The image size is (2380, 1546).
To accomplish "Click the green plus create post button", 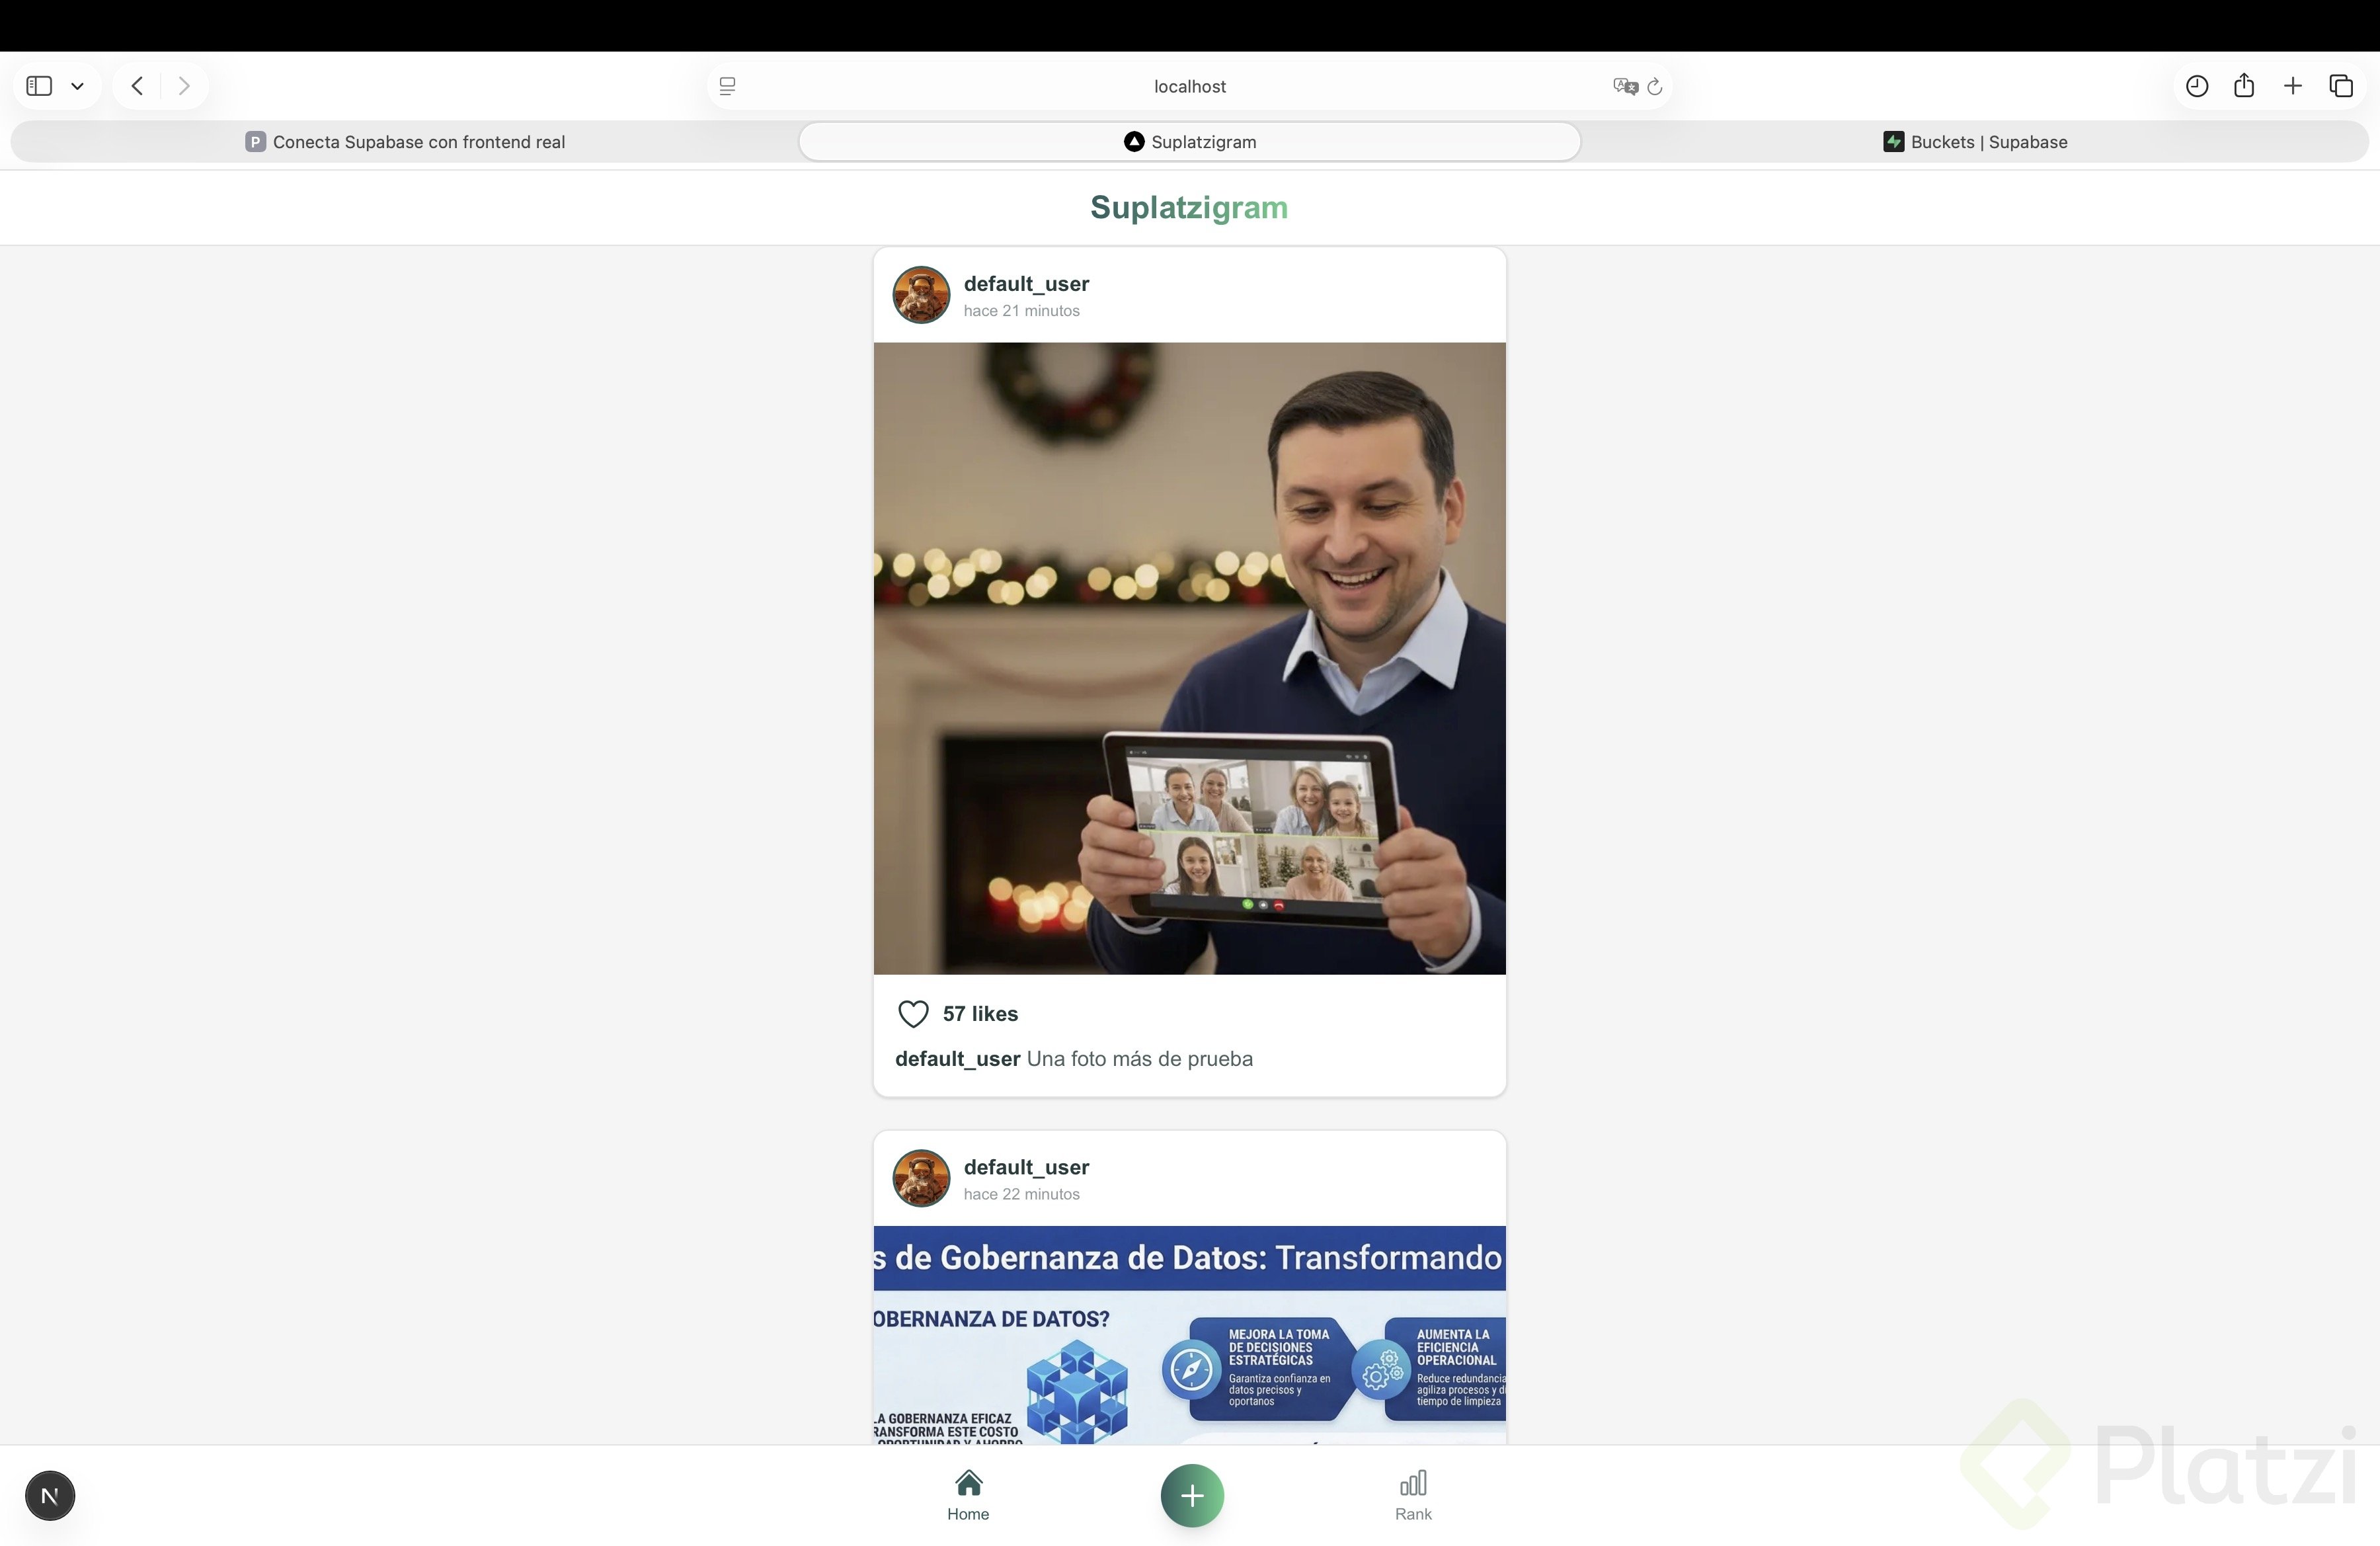I will pos(1191,1495).
